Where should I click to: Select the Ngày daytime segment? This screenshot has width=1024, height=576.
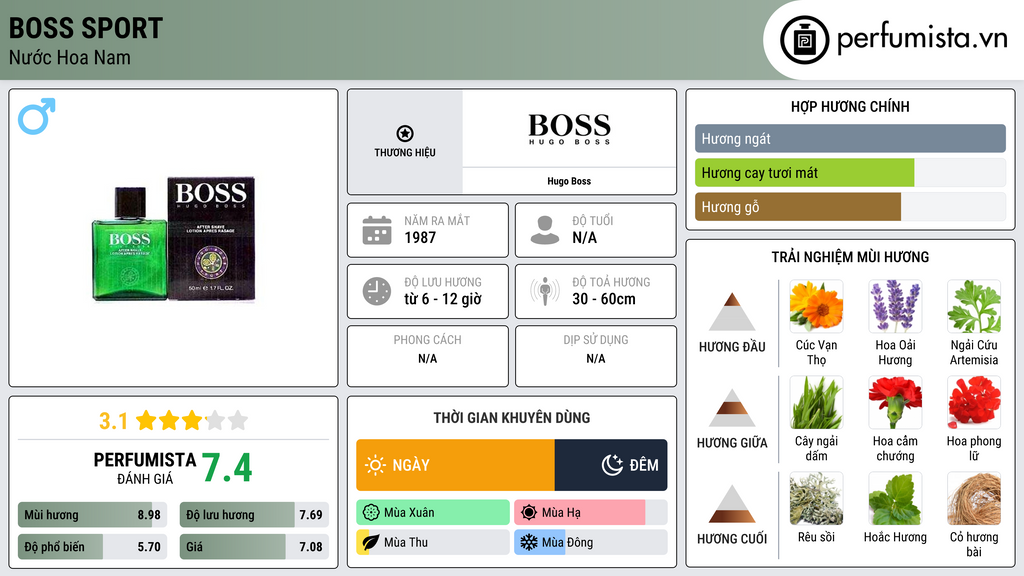pos(455,465)
